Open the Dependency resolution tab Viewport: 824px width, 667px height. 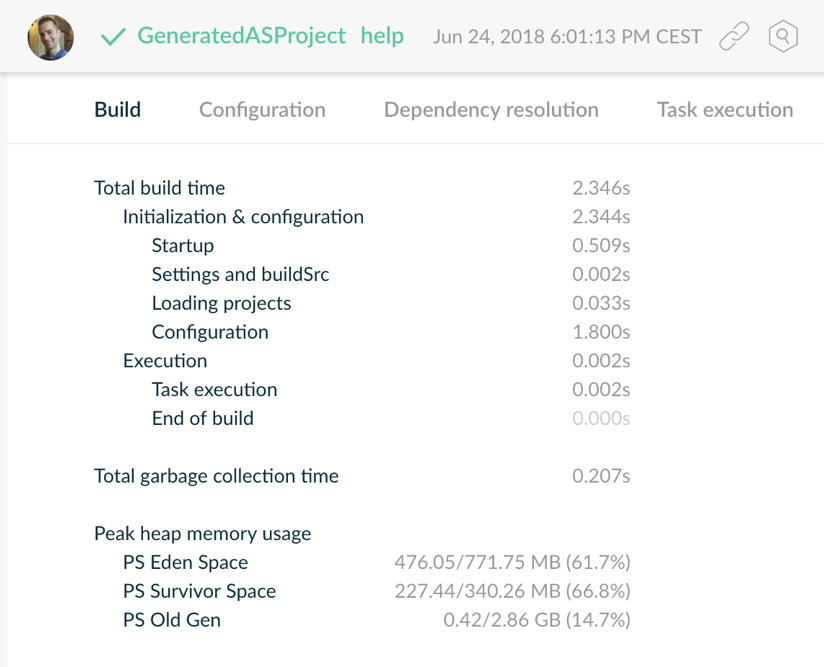pyautogui.click(x=490, y=110)
